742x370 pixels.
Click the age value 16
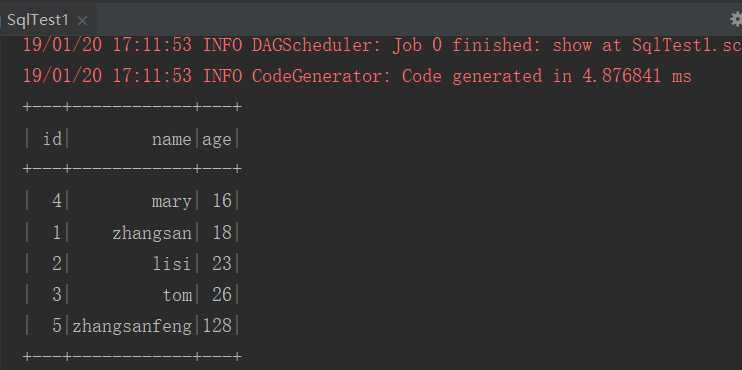(x=222, y=201)
